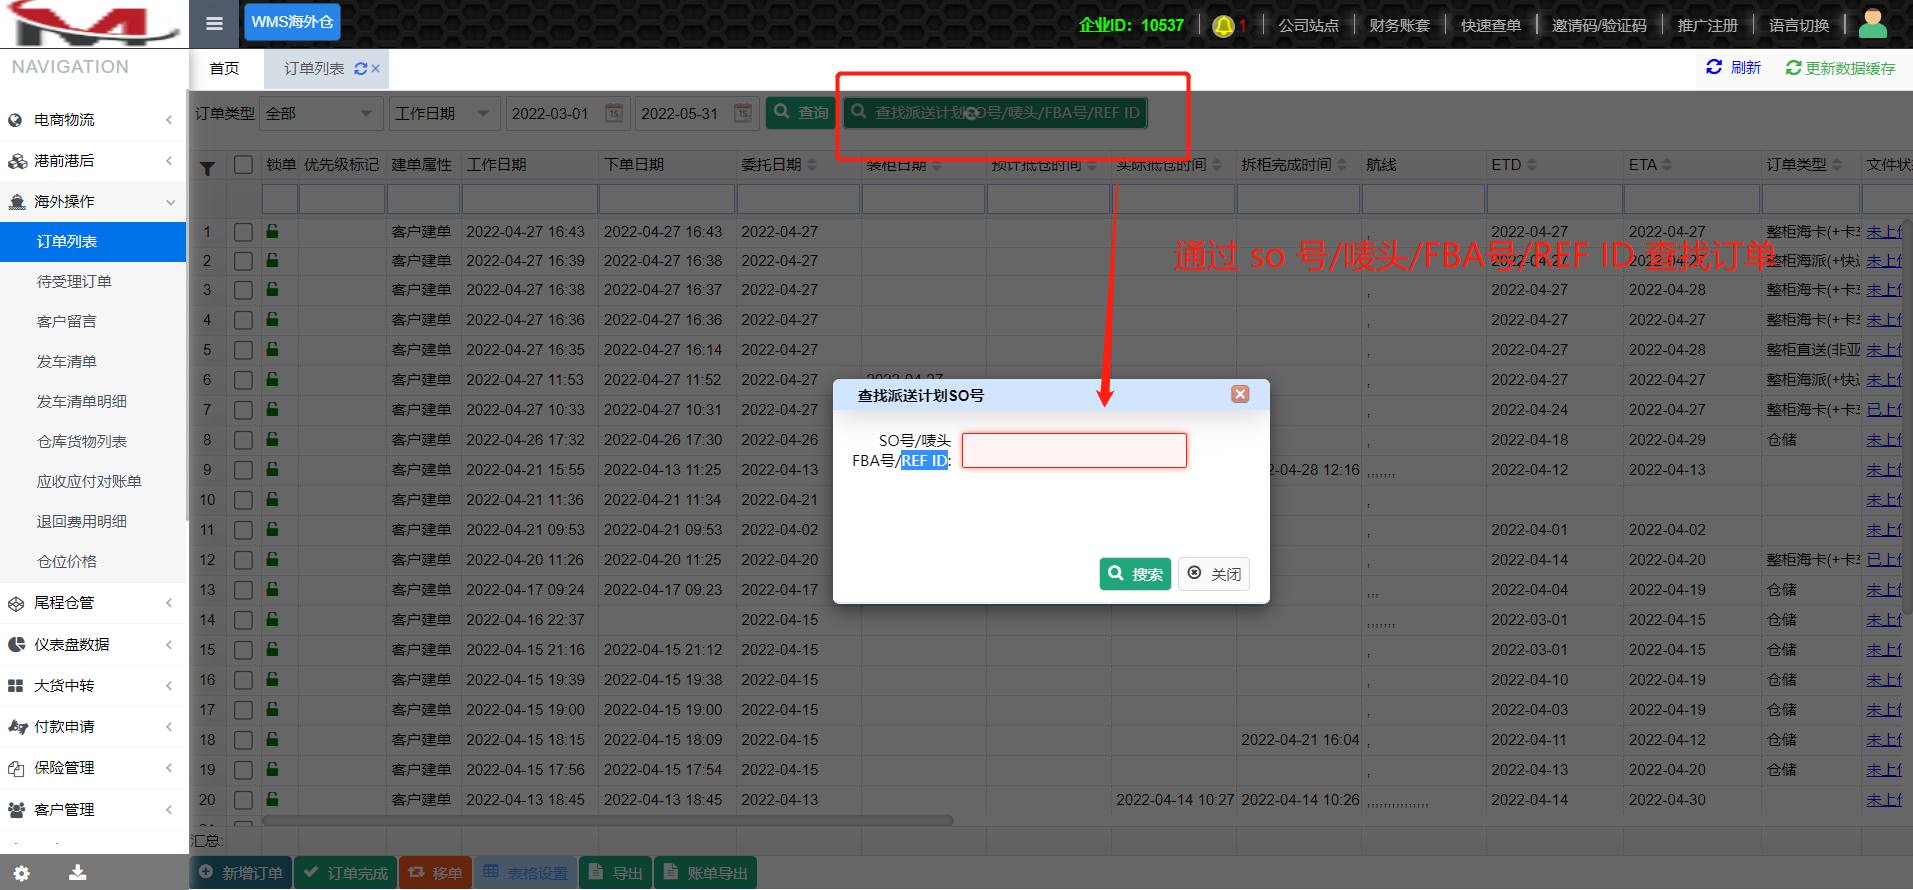The width and height of the screenshot is (1913, 890).
Task: Click the 关闭 button in the dialog
Action: [x=1214, y=574]
